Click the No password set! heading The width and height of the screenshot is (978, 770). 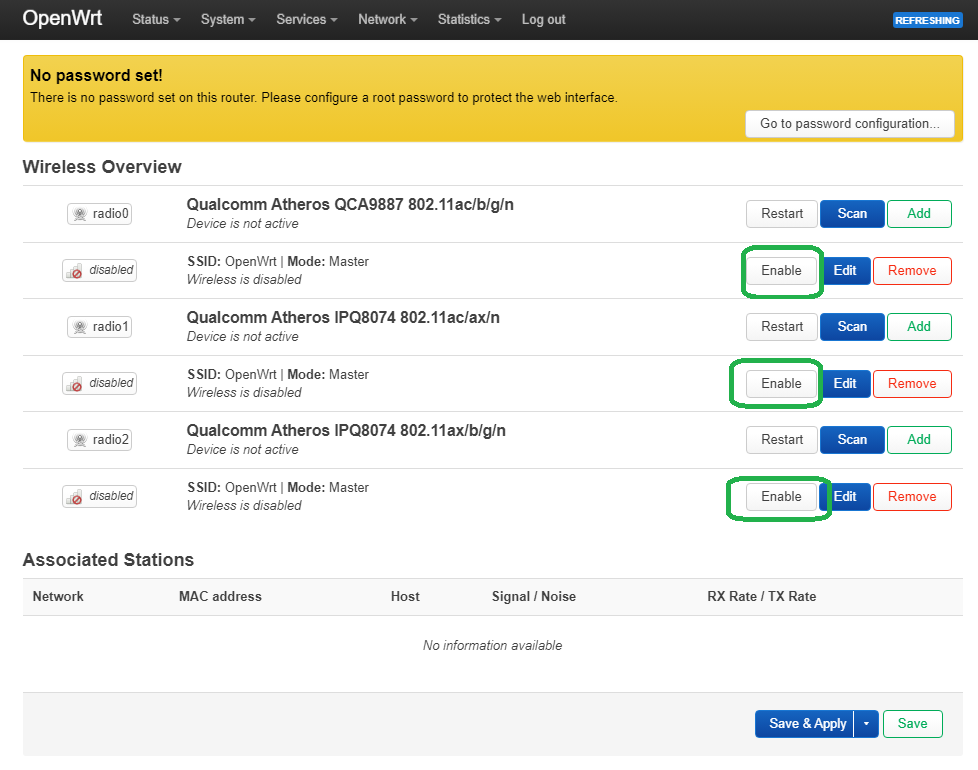tap(97, 75)
